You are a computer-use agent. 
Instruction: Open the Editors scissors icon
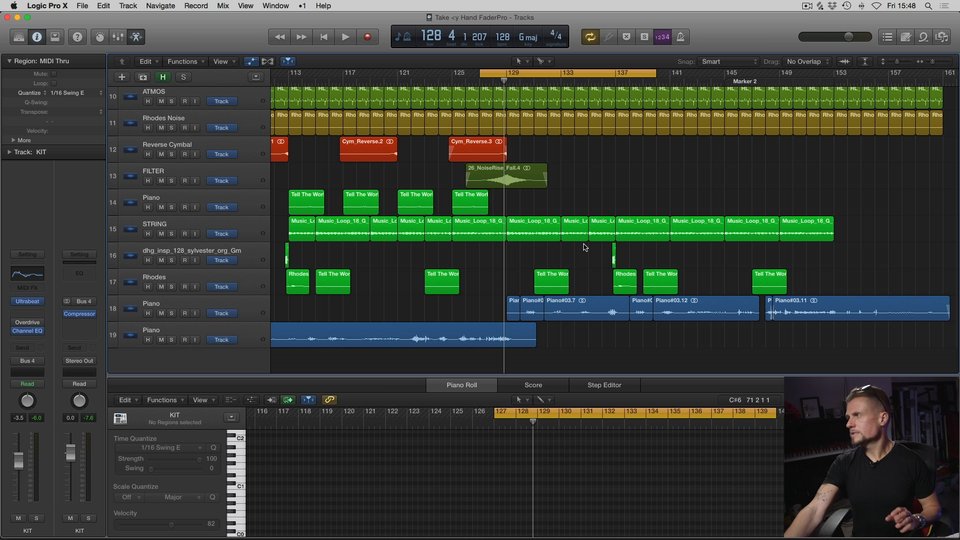[x=136, y=37]
